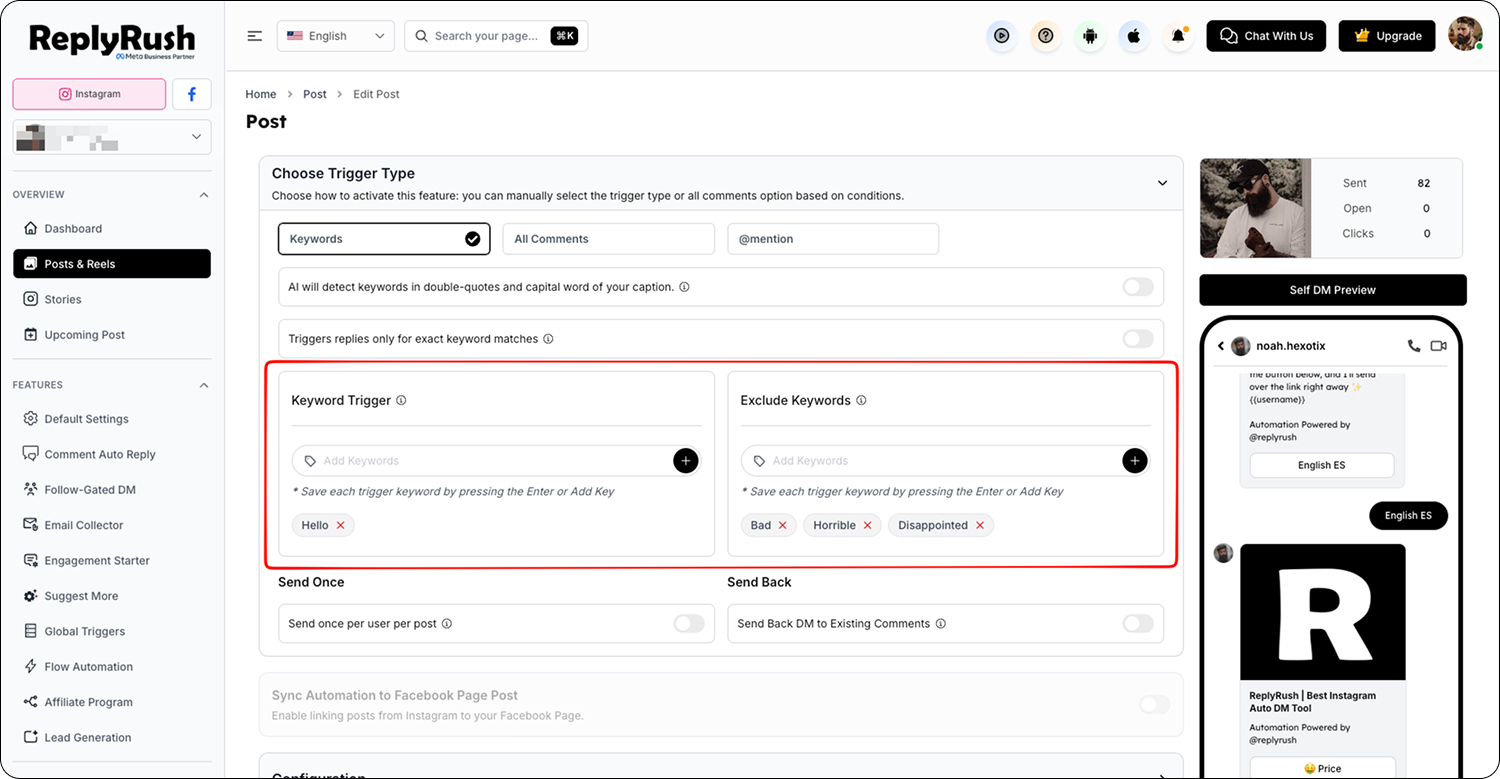This screenshot has width=1500, height=779.
Task: Toggle AI keyword detection switch
Action: [1138, 287]
